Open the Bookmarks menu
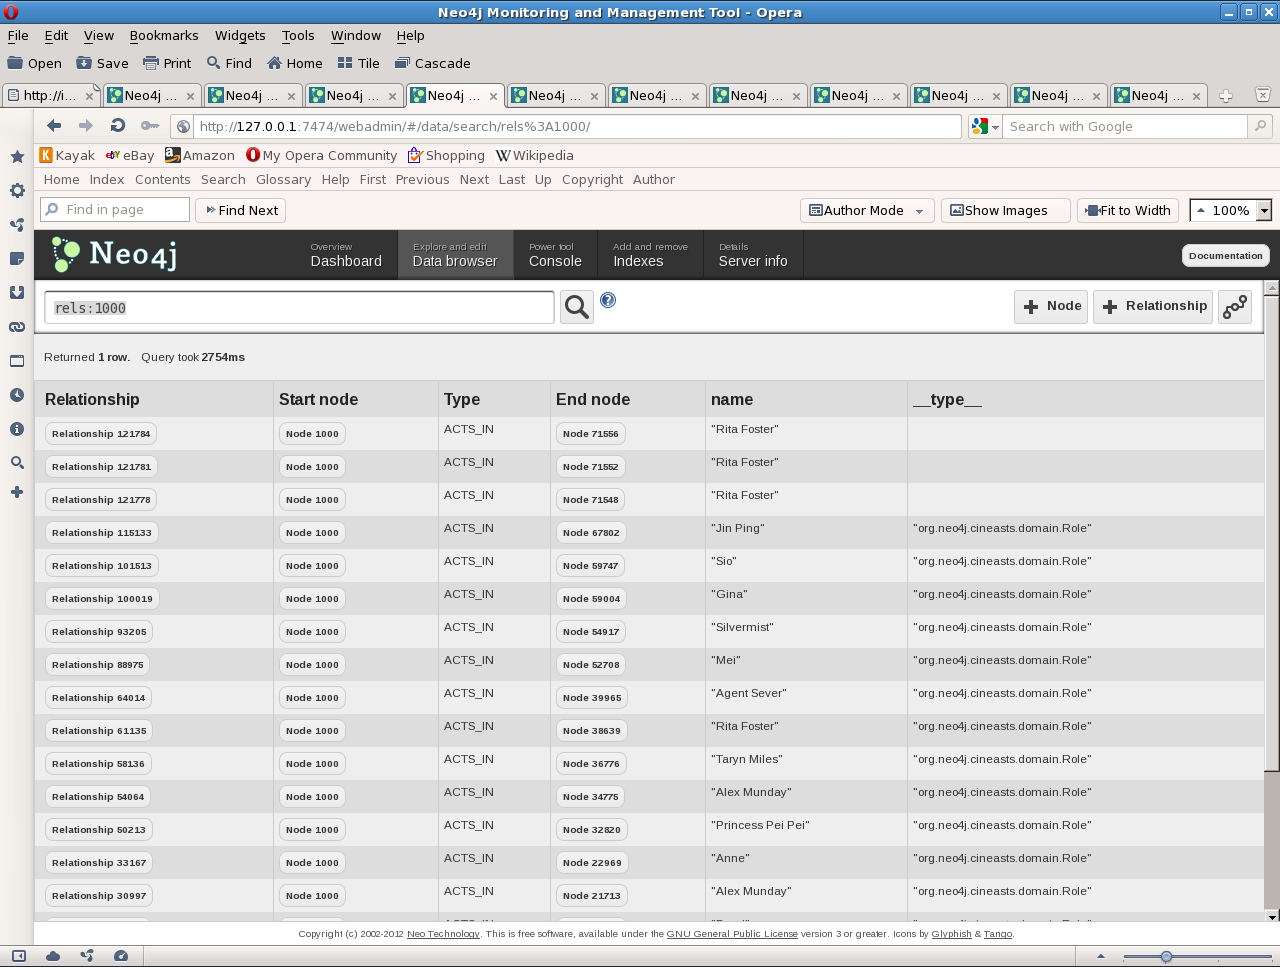 click(x=164, y=35)
